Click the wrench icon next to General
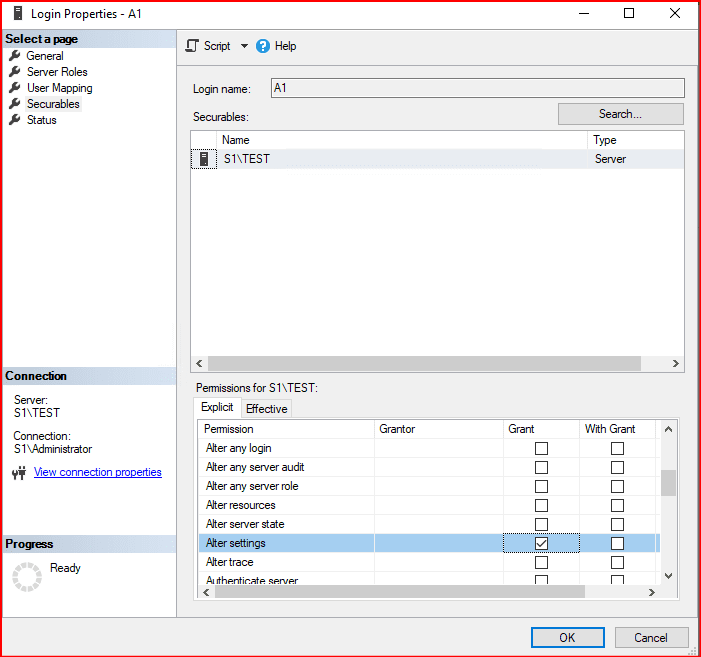The image size is (701, 657). (15, 56)
